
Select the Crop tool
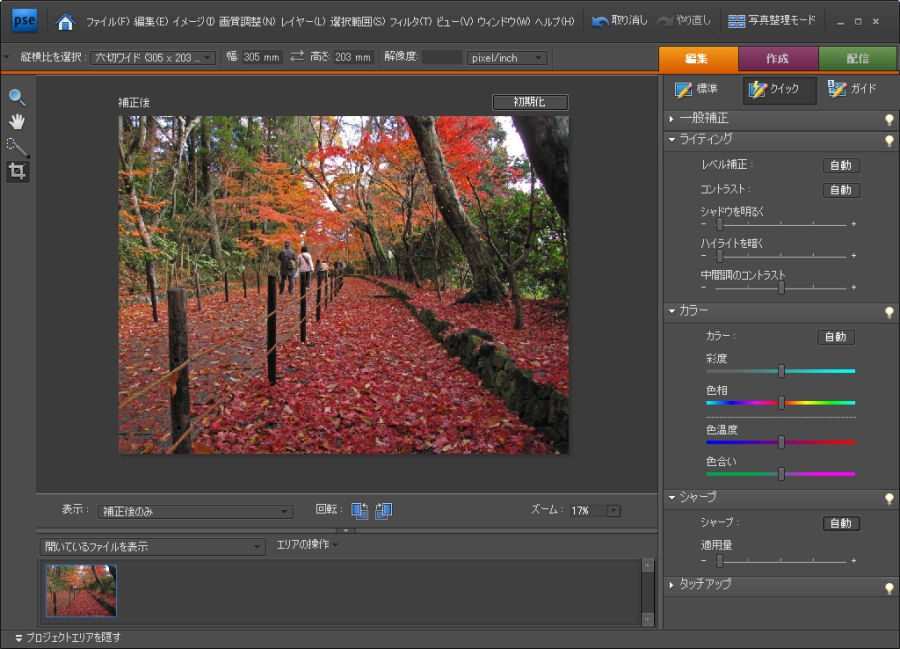click(x=17, y=172)
